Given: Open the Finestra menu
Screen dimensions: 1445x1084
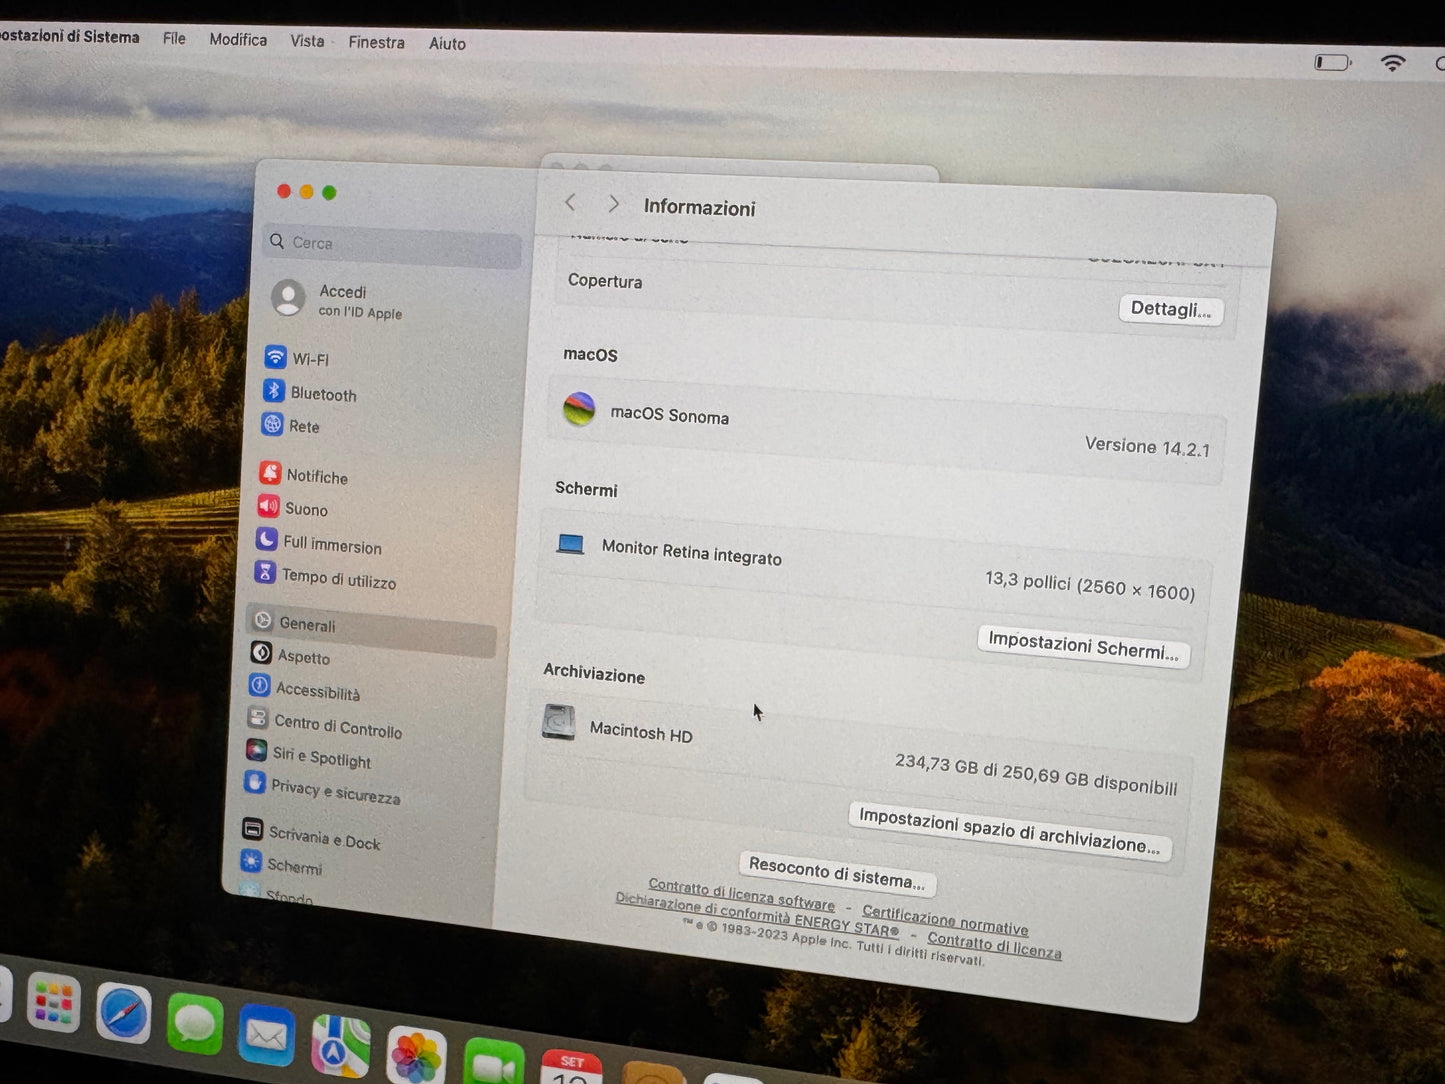Looking at the screenshot, I should click(x=376, y=42).
